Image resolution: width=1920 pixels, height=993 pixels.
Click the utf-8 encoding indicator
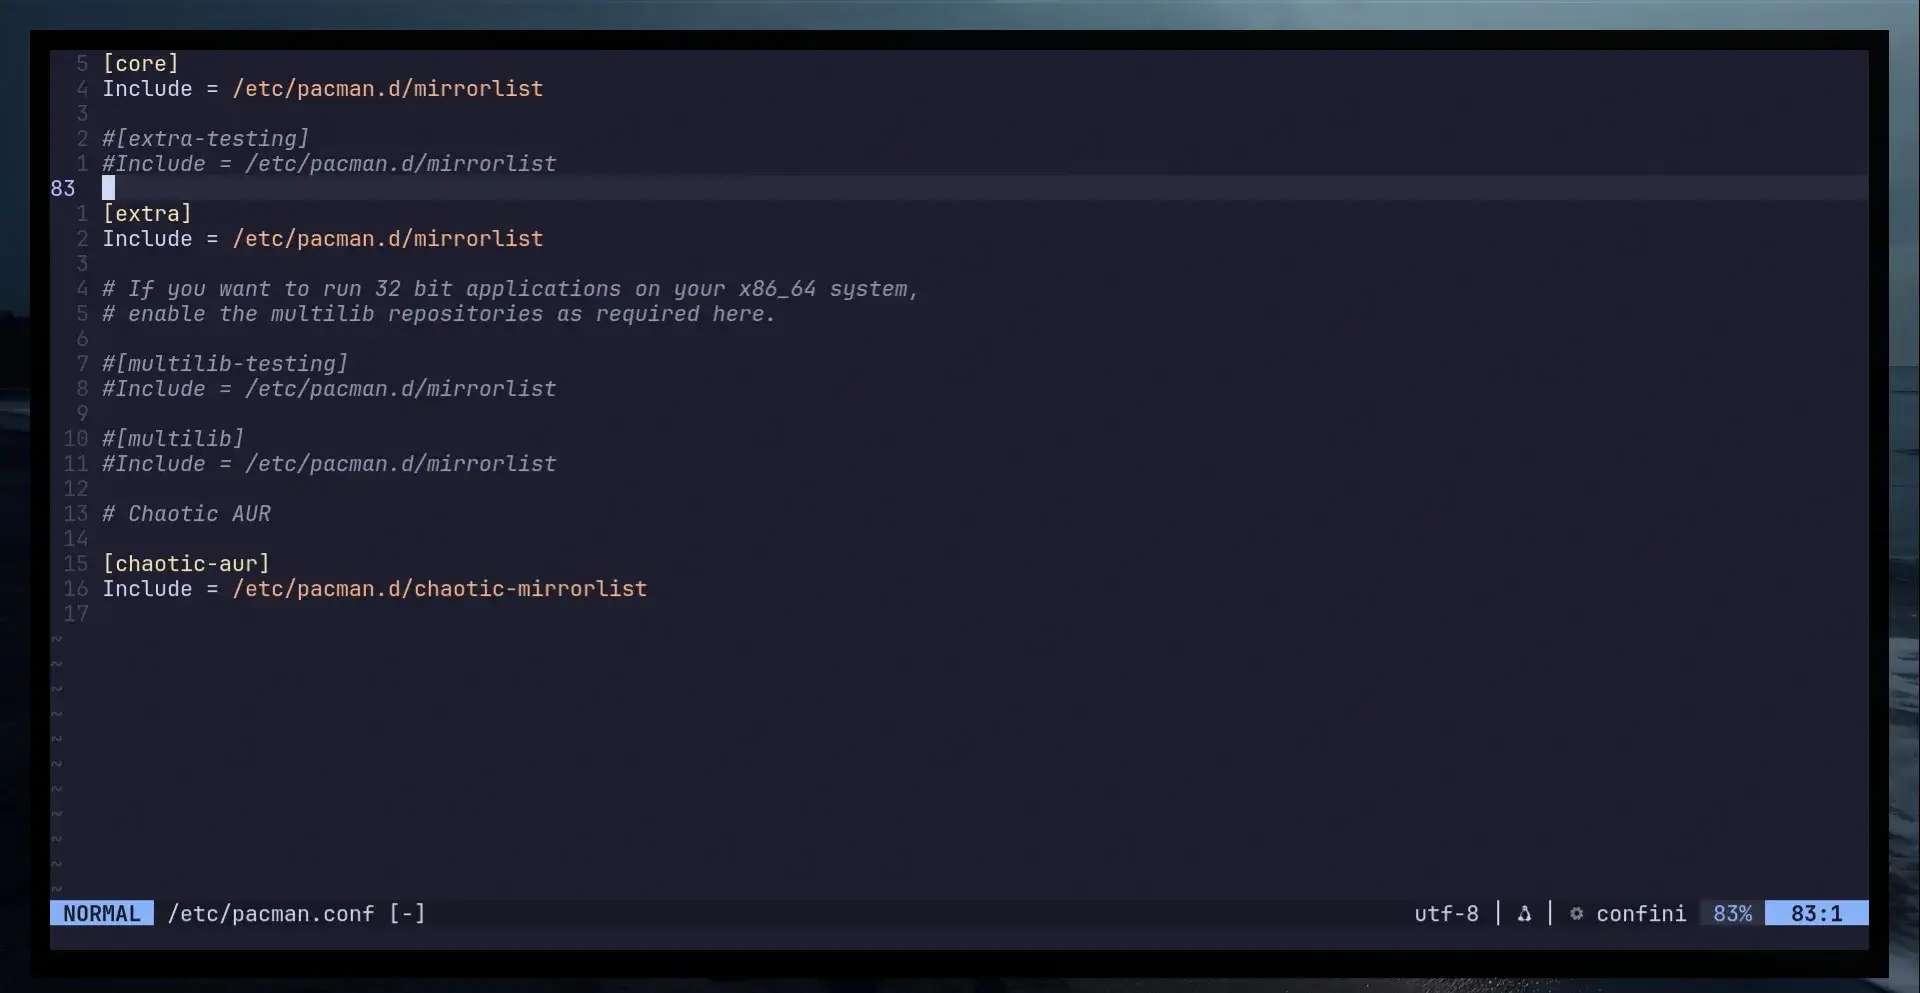pos(1446,913)
